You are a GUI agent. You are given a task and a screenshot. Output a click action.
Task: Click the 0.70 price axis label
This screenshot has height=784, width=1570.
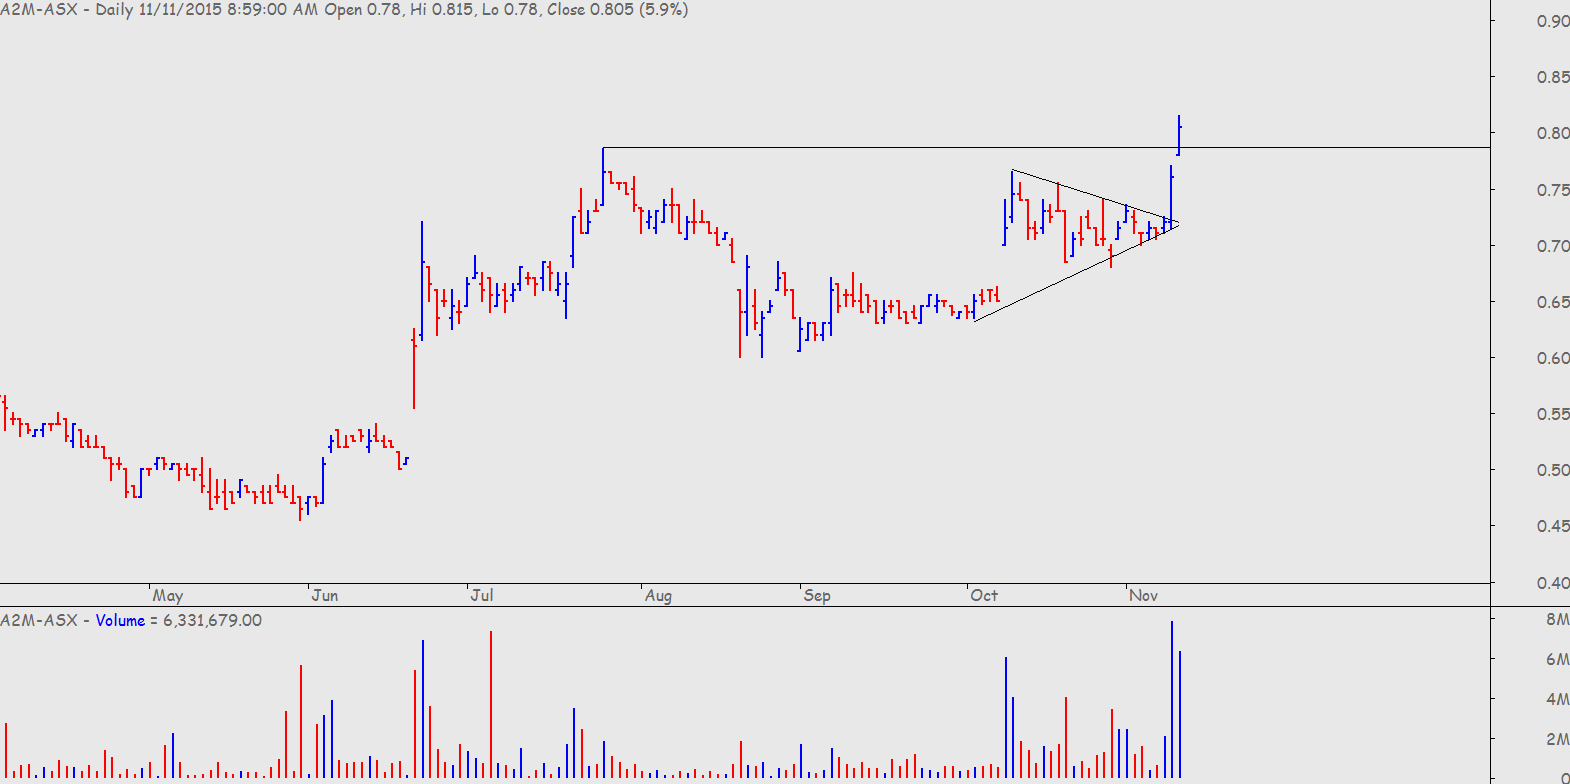(x=1553, y=246)
